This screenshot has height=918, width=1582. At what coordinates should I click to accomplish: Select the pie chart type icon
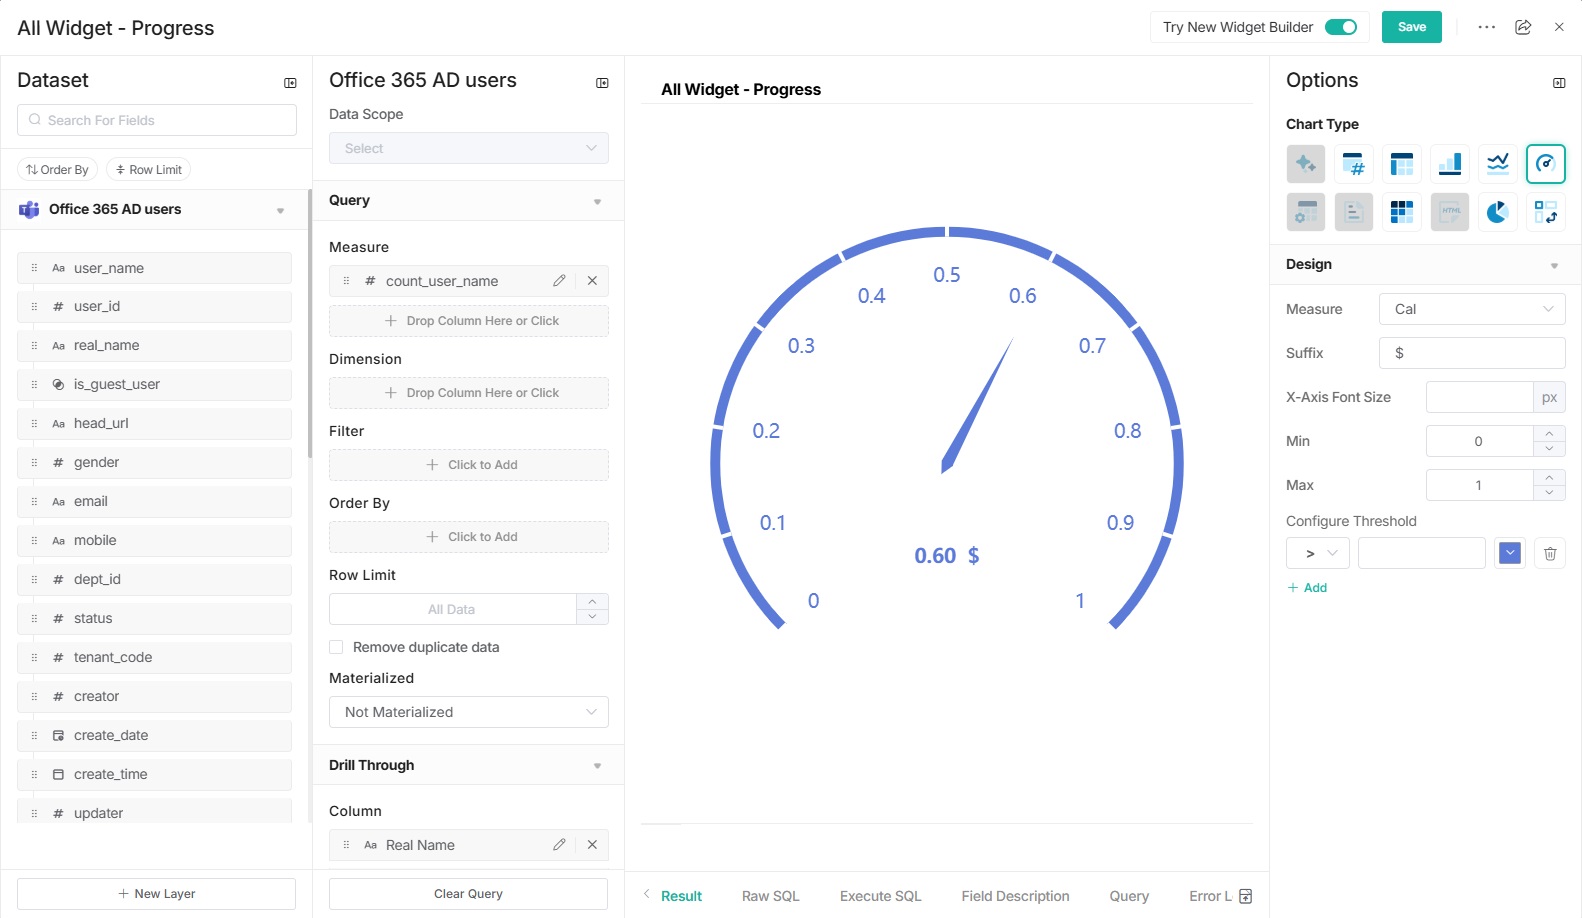click(x=1497, y=212)
